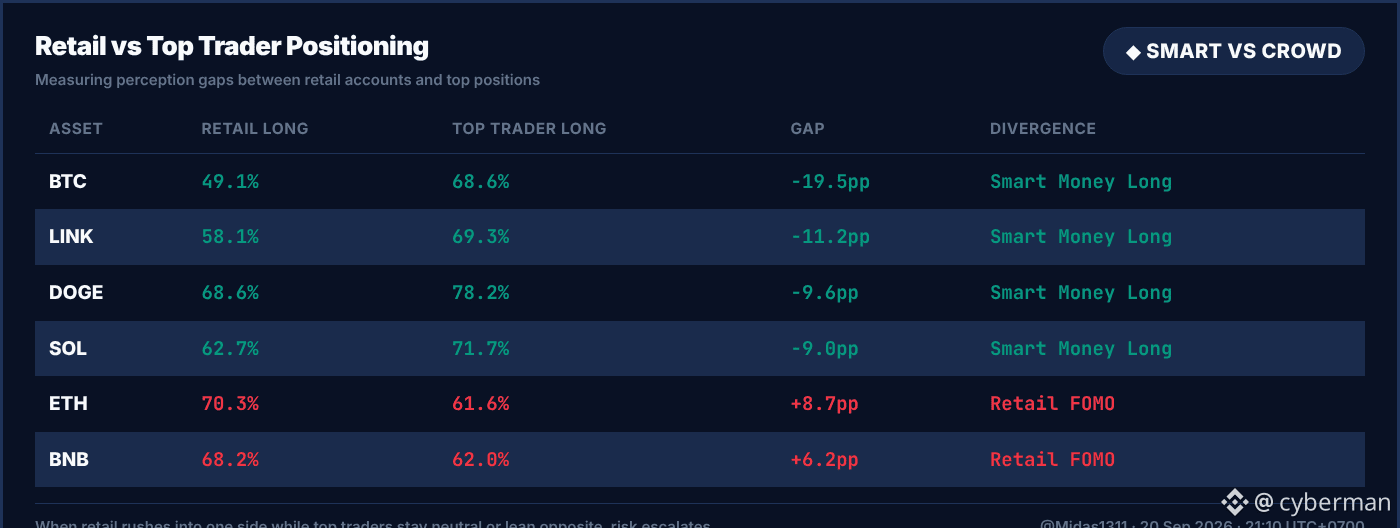Click the GAP column header
This screenshot has height=528, width=1400.
tap(807, 129)
